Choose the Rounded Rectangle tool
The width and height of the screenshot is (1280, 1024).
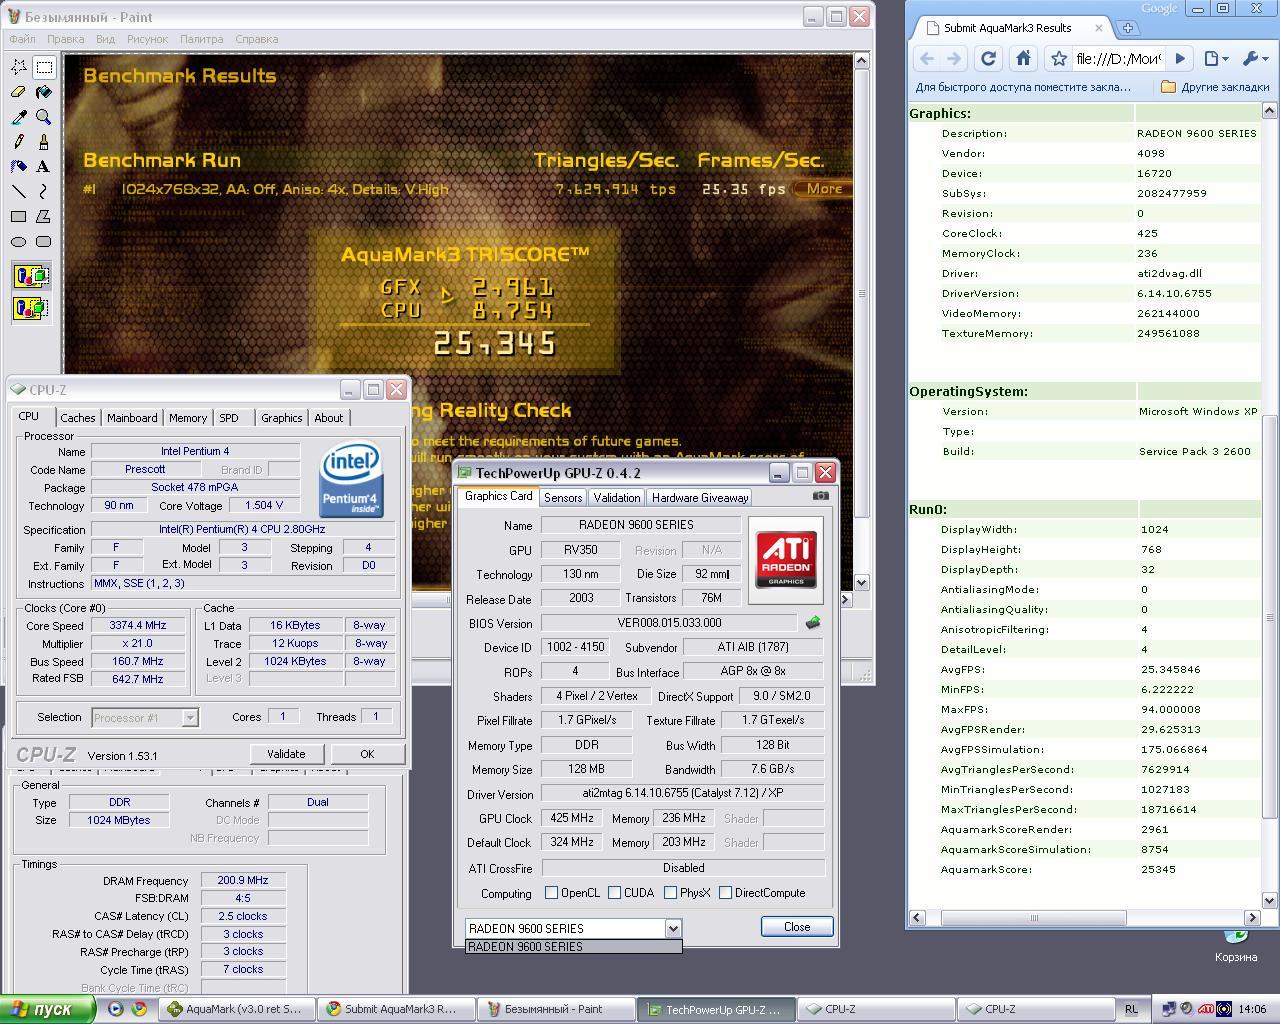44,241
